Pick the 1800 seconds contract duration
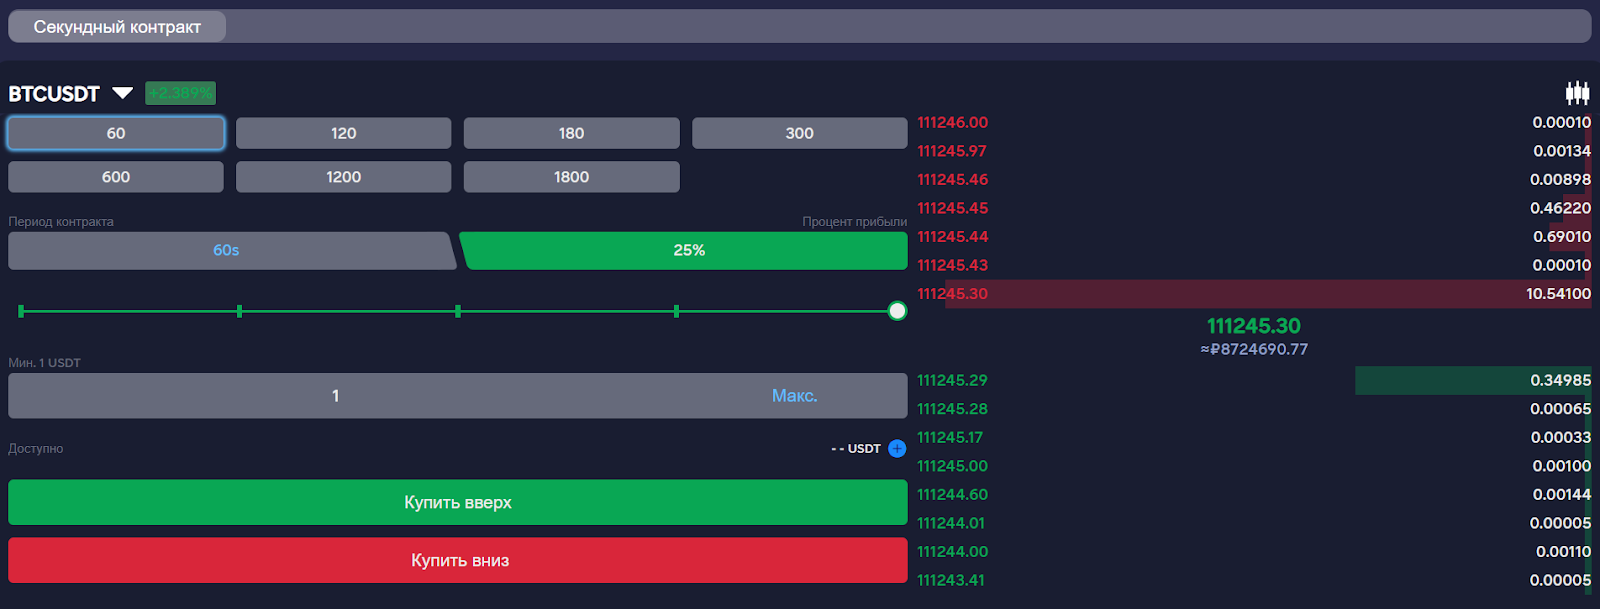The height and width of the screenshot is (609, 1600). (571, 177)
